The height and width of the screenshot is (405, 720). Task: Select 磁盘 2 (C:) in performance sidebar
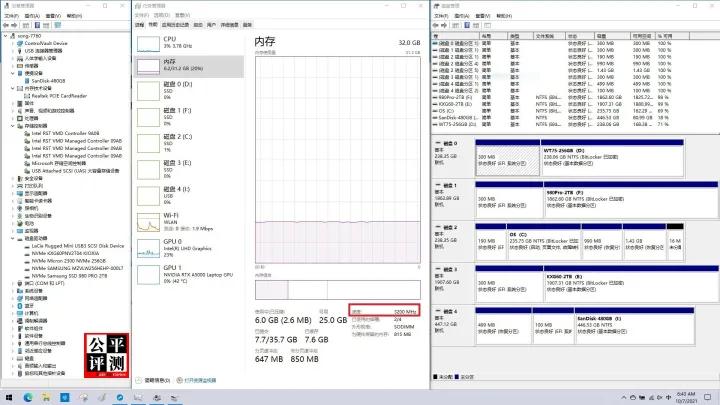[x=188, y=143]
